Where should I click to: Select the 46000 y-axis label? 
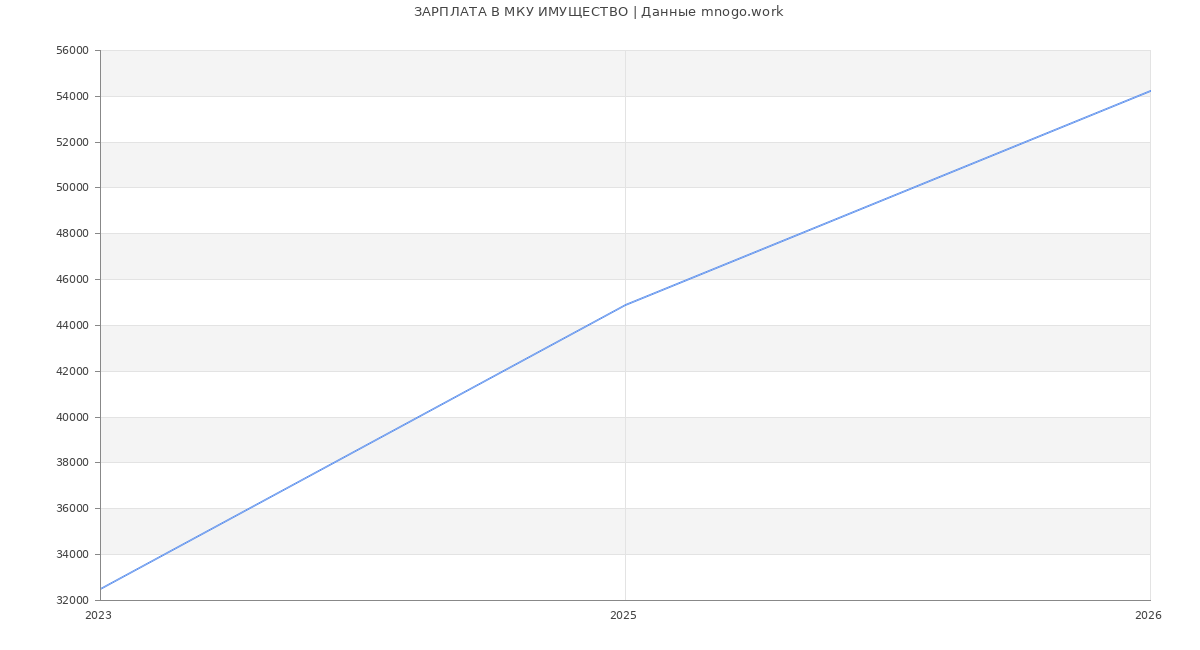pyautogui.click(x=72, y=280)
